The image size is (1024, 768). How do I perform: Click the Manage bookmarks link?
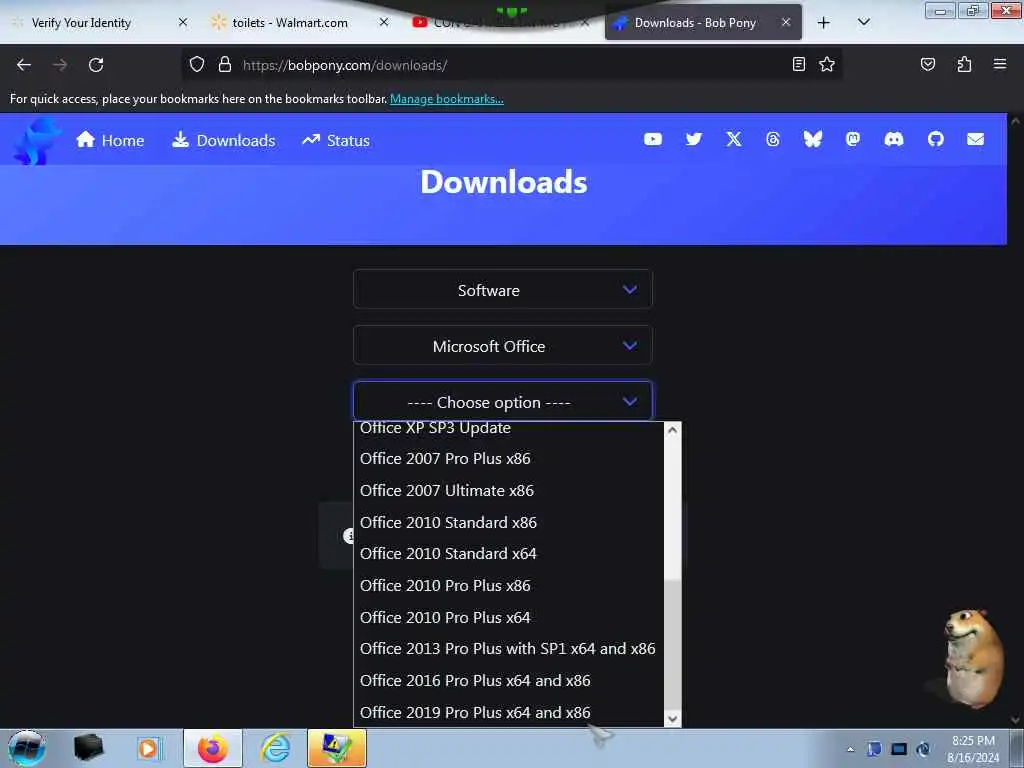447,99
